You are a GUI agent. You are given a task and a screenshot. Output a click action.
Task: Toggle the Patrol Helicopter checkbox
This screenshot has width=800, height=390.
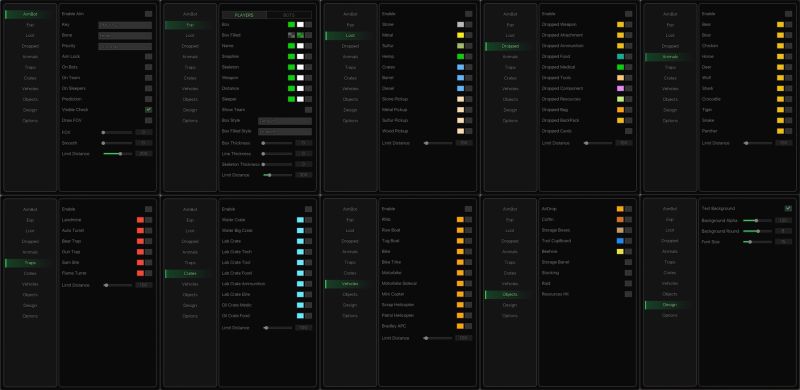[468, 315]
